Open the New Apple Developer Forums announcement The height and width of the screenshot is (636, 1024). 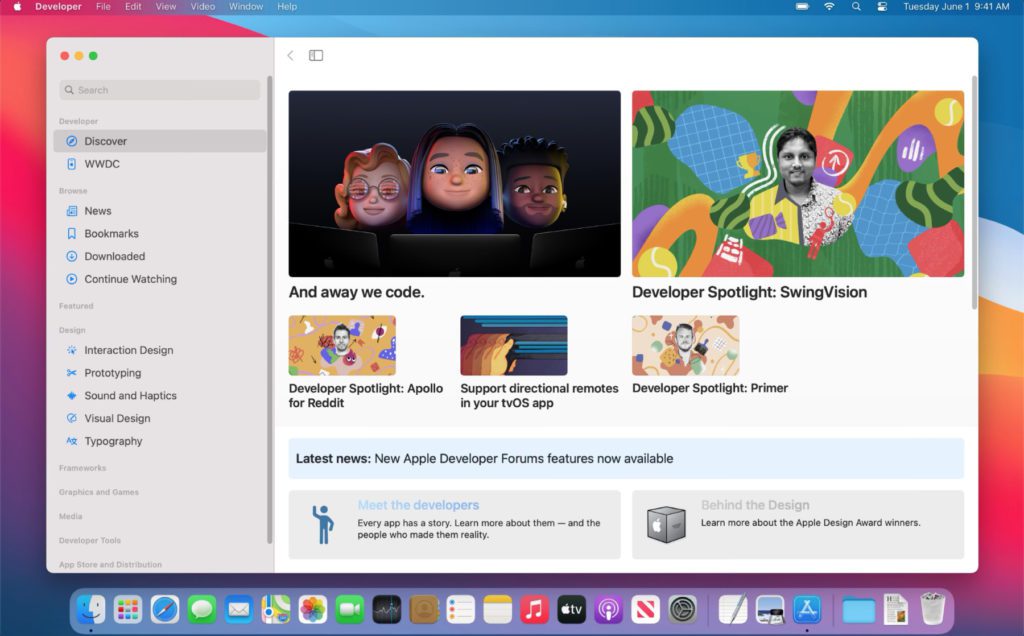625,457
